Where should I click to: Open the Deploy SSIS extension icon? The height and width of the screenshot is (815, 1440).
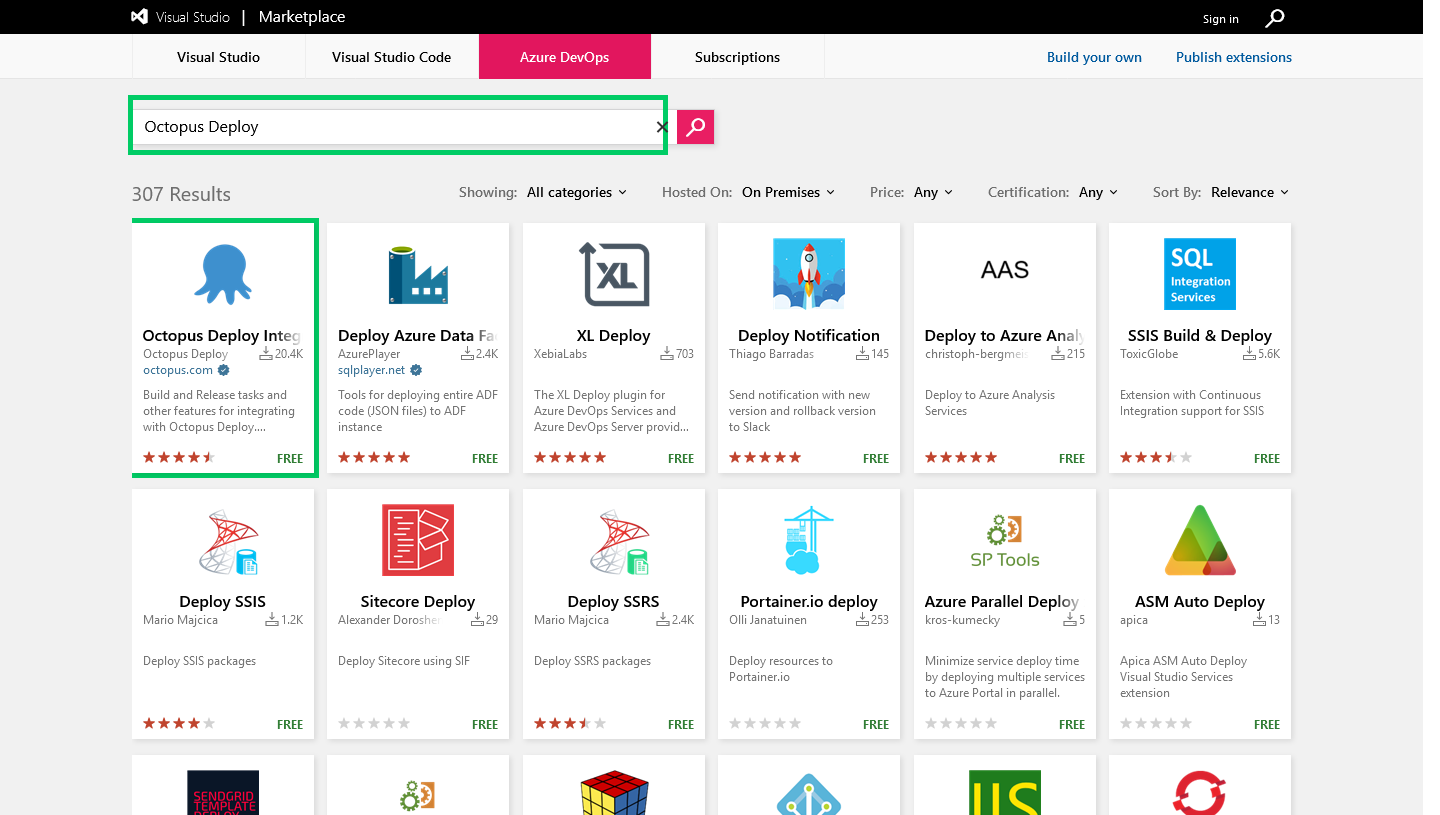pos(228,542)
